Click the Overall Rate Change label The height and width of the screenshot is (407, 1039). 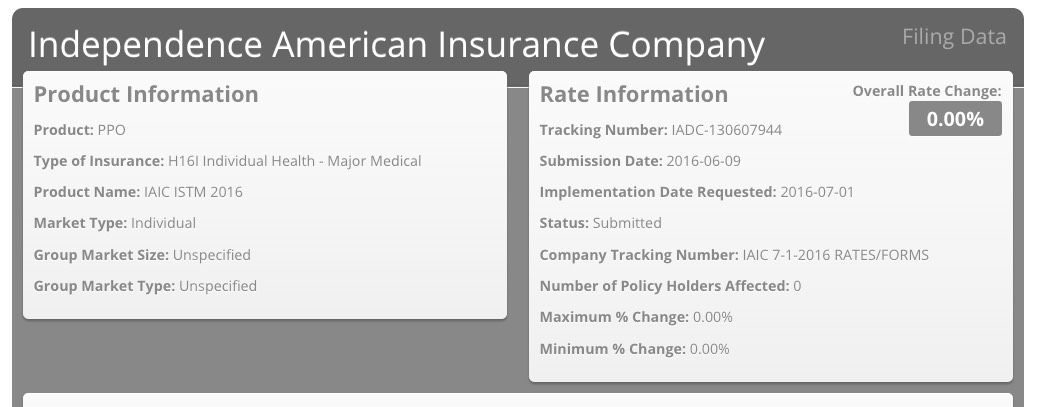coord(926,91)
